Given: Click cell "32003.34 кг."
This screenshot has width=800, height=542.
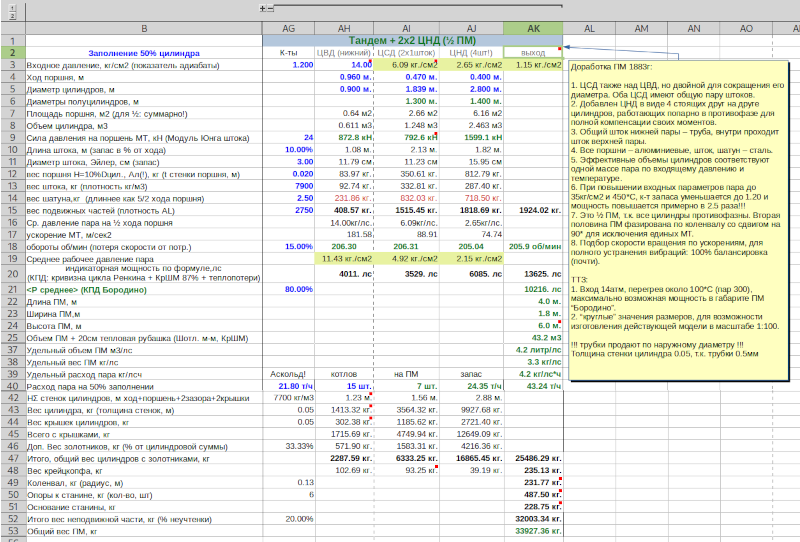Looking at the screenshot, I should [533, 519].
